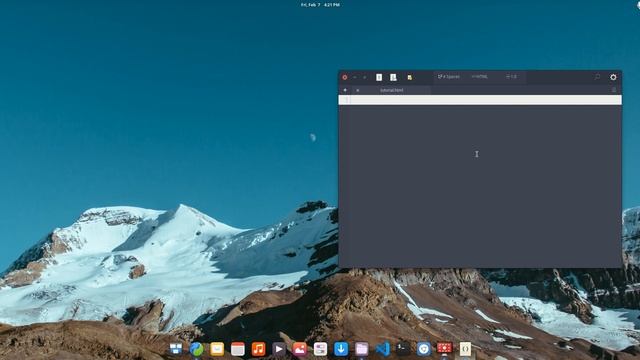Screen dimensions: 640x360
Task: Click inside the empty dark editor area
Action: pyautogui.click(x=480, y=186)
